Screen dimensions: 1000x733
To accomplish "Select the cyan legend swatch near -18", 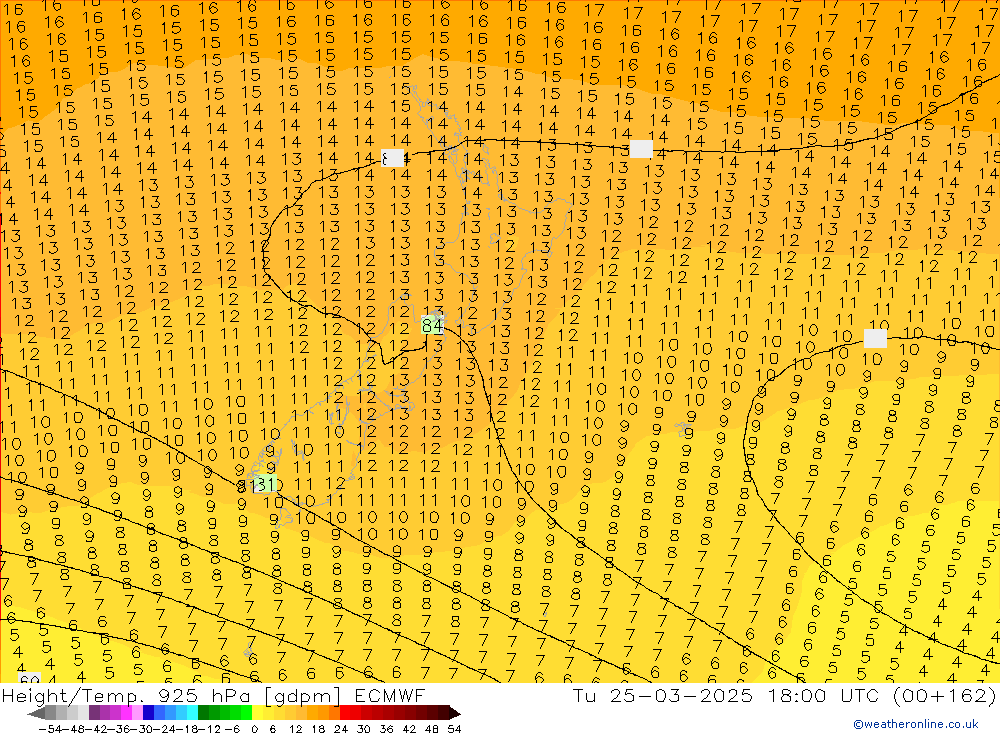I will tap(193, 713).
